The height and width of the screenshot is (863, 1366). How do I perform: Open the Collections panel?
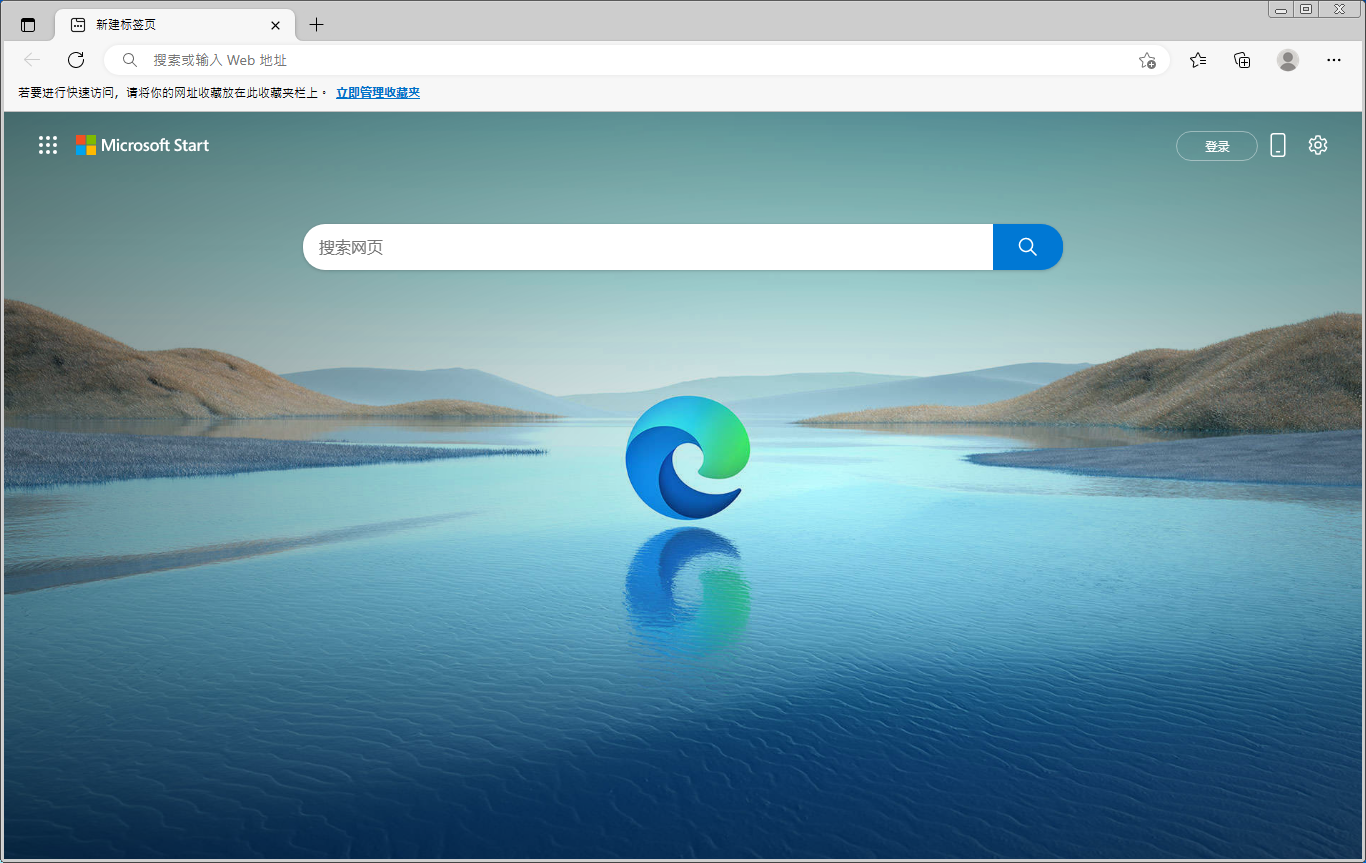(1242, 60)
